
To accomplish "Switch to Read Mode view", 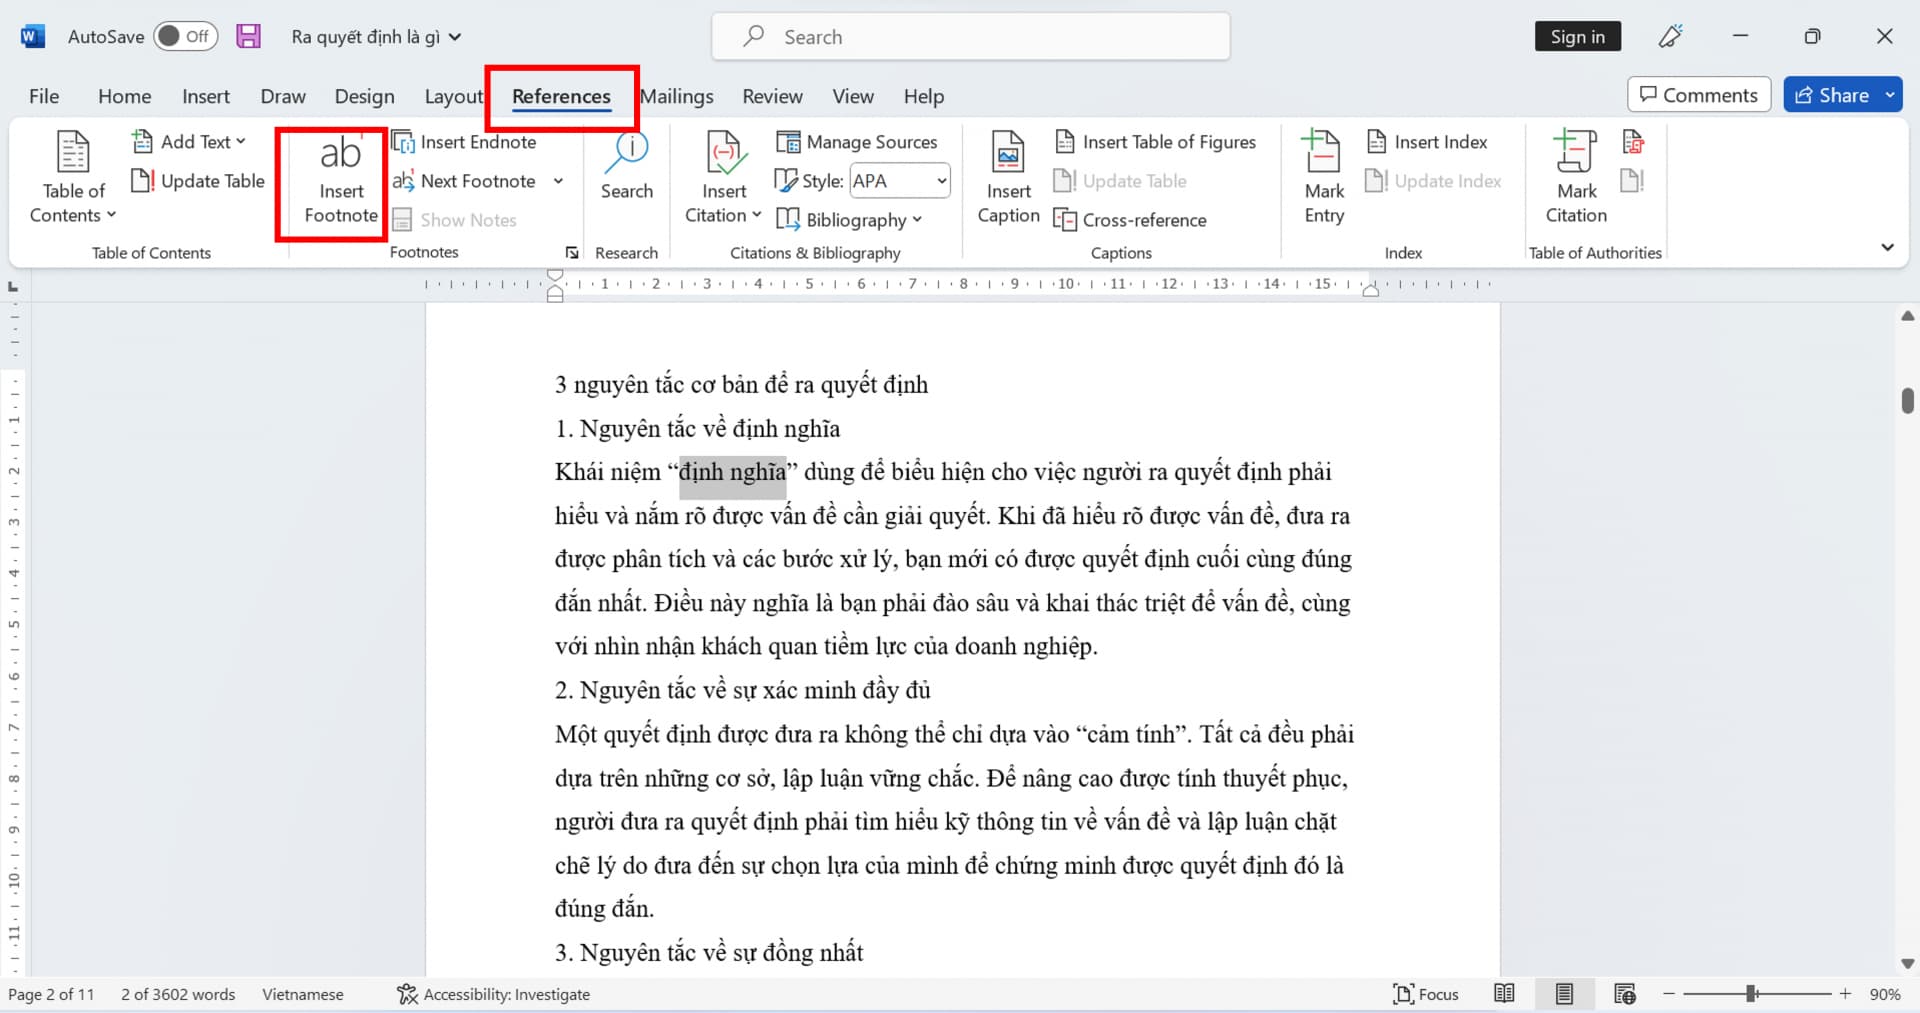I will [x=1504, y=994].
